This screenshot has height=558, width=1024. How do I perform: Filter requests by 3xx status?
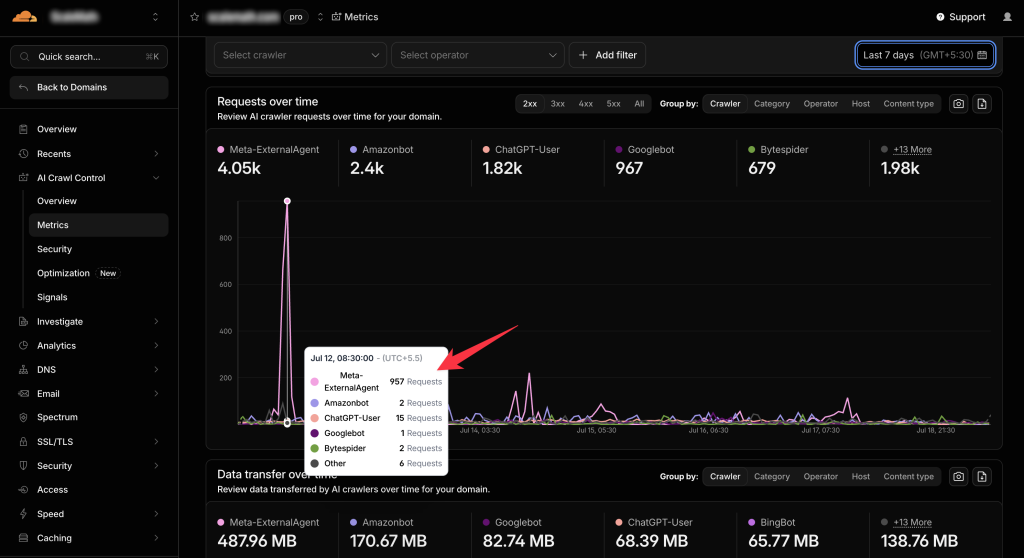tap(558, 104)
